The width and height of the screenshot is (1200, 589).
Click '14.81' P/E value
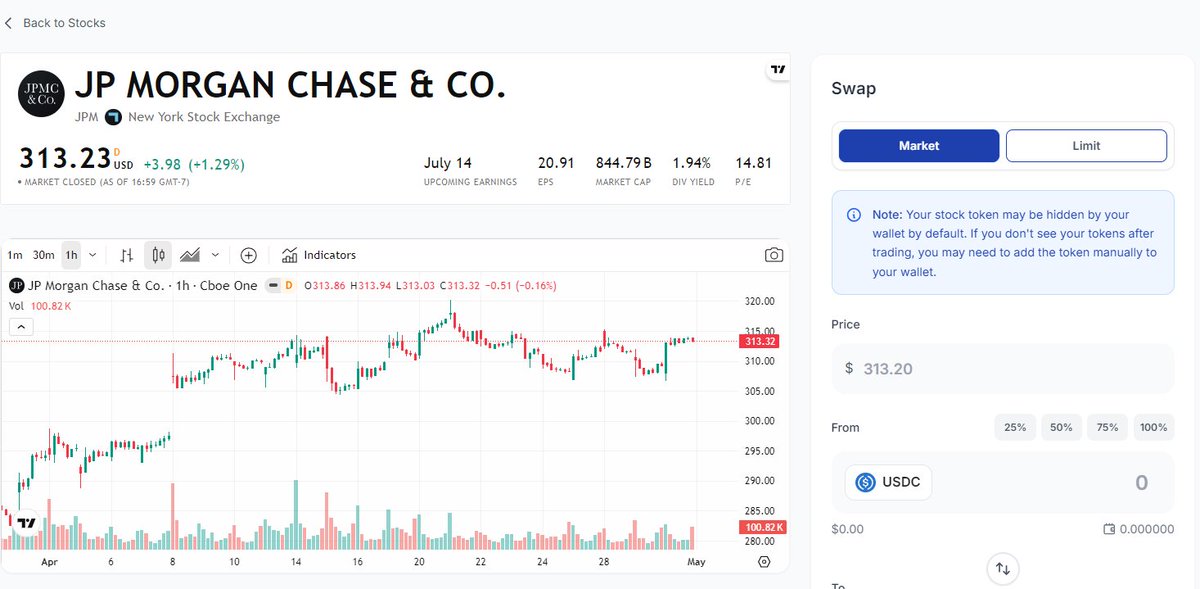tap(753, 163)
